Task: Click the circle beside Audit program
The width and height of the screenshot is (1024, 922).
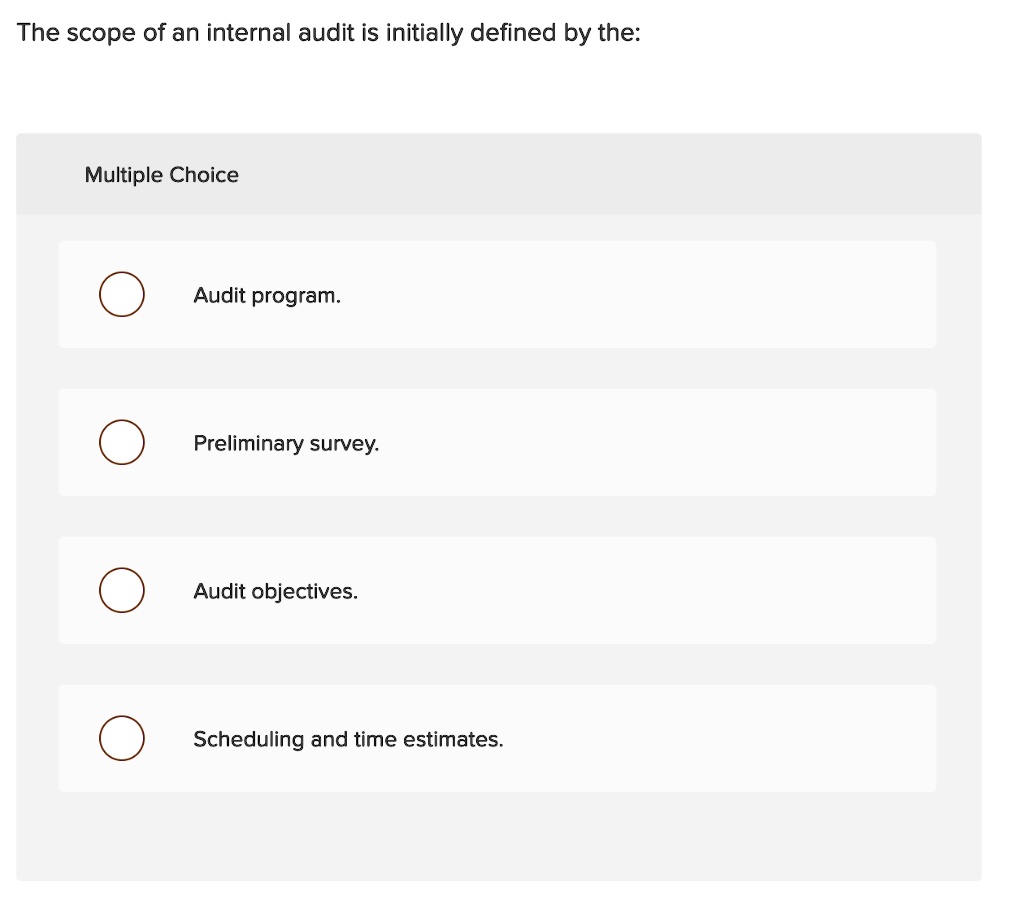Action: pos(121,294)
